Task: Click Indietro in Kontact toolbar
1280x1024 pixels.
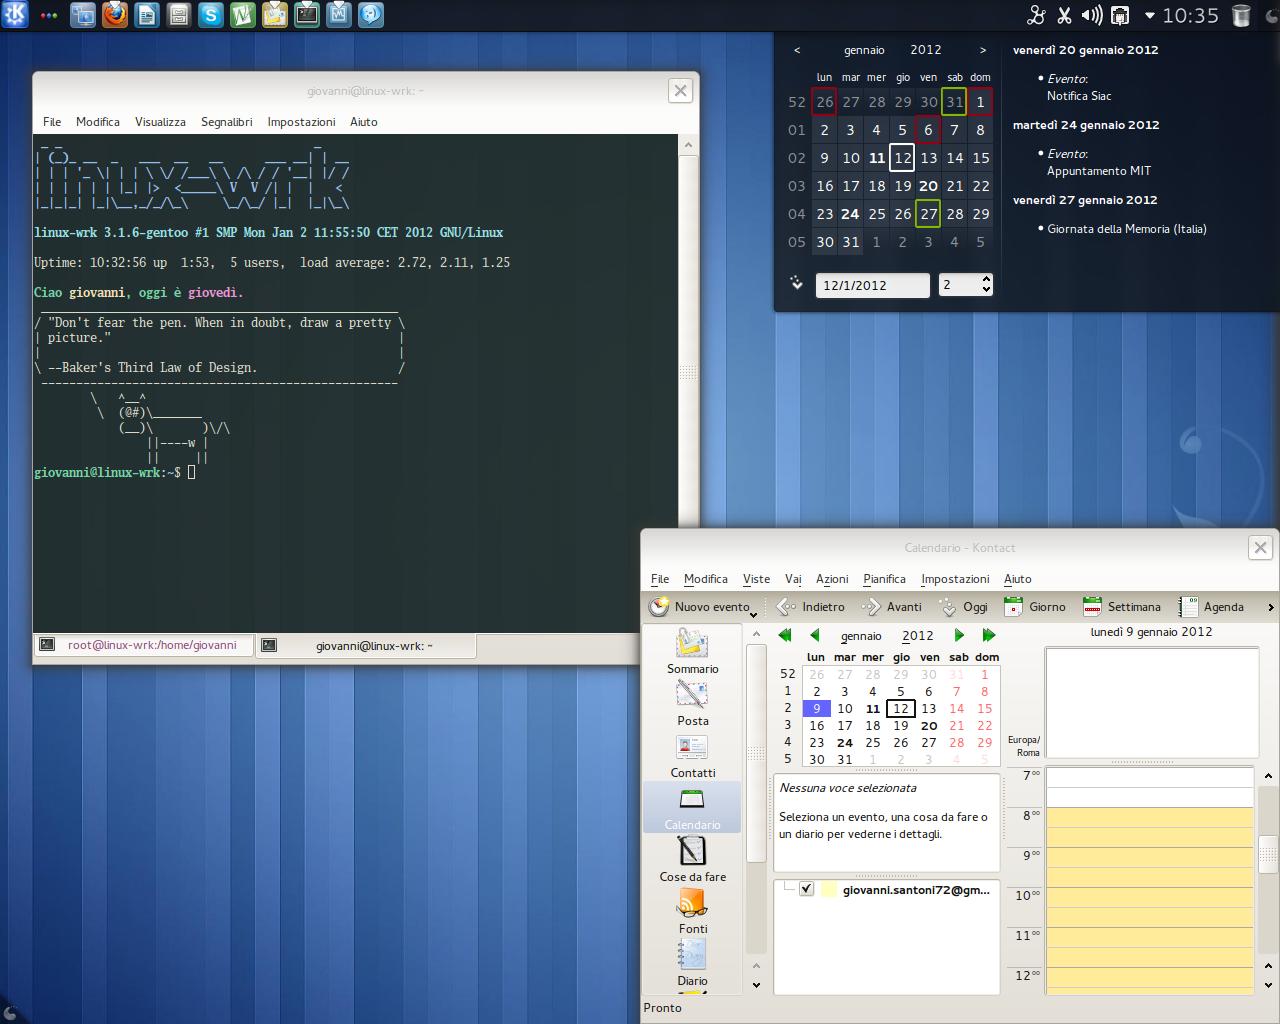Action: tap(811, 607)
